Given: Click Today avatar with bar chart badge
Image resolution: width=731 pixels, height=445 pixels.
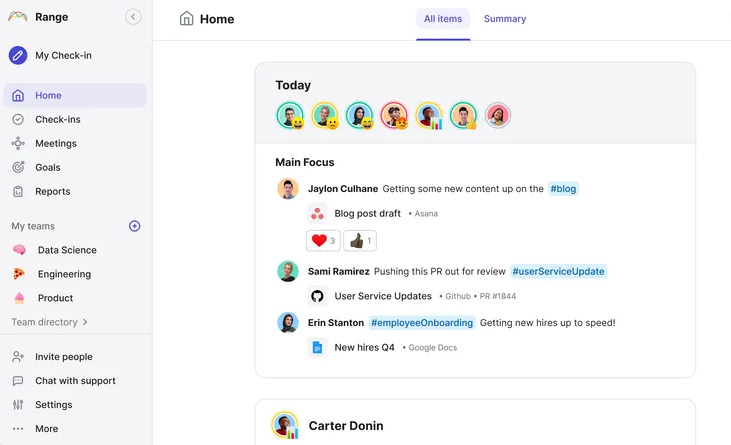Looking at the screenshot, I should (428, 115).
